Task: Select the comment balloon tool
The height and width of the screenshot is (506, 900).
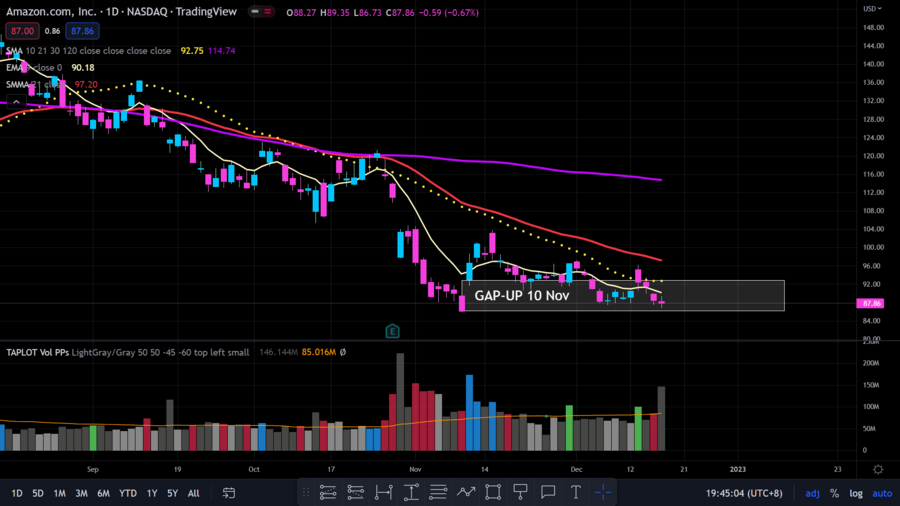Action: coord(548,492)
